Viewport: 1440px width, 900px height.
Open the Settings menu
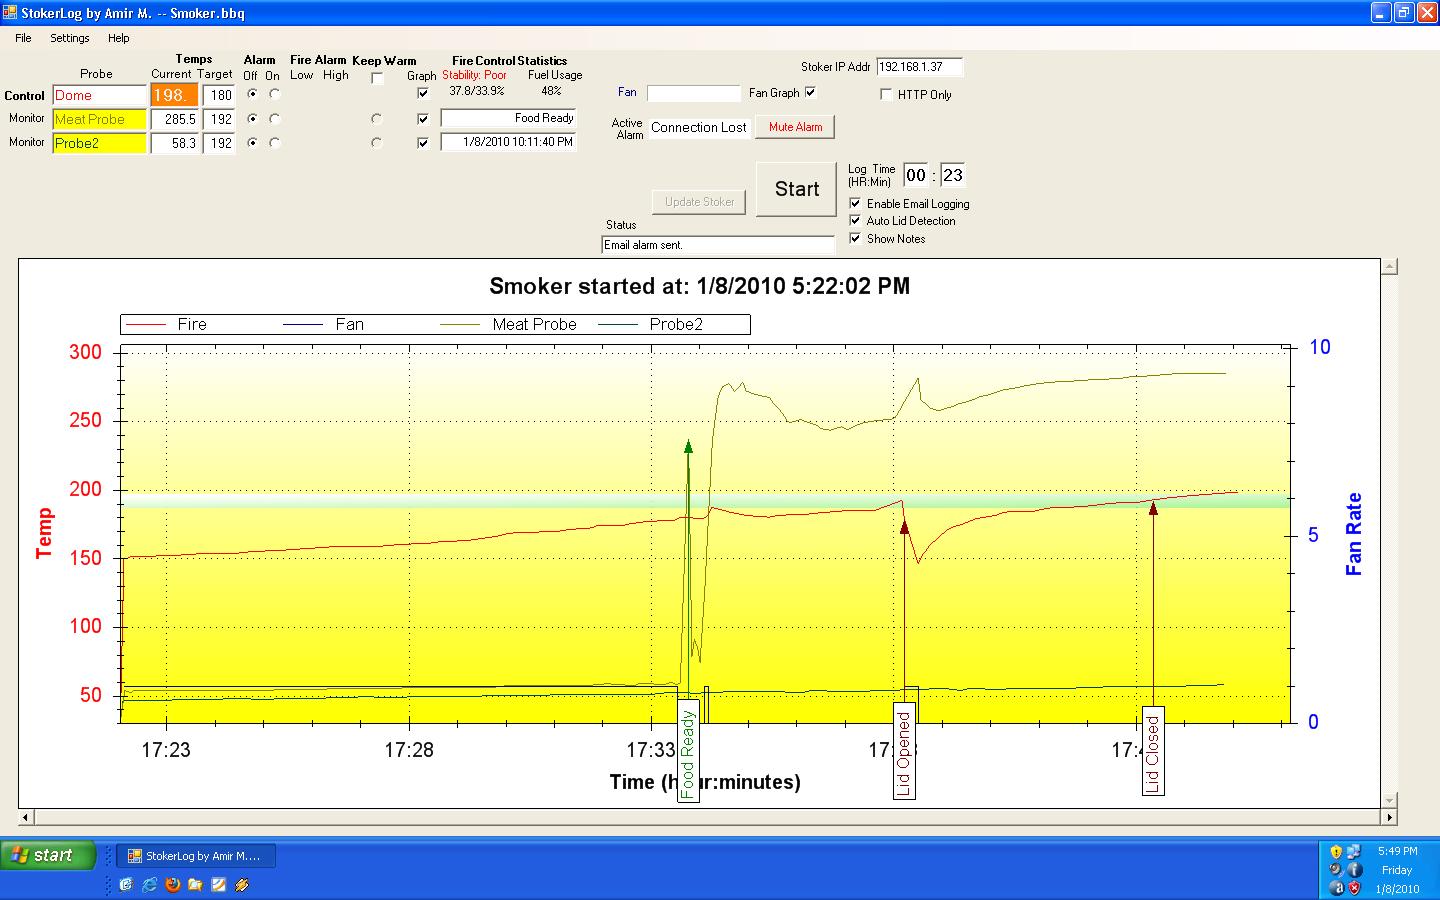70,38
